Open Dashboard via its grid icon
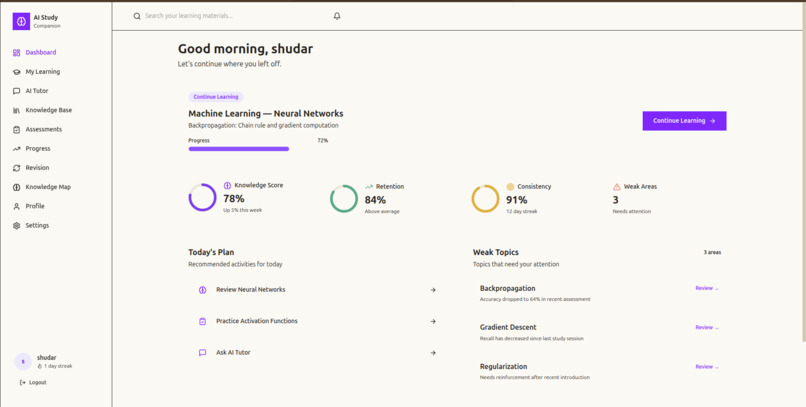 tap(16, 52)
